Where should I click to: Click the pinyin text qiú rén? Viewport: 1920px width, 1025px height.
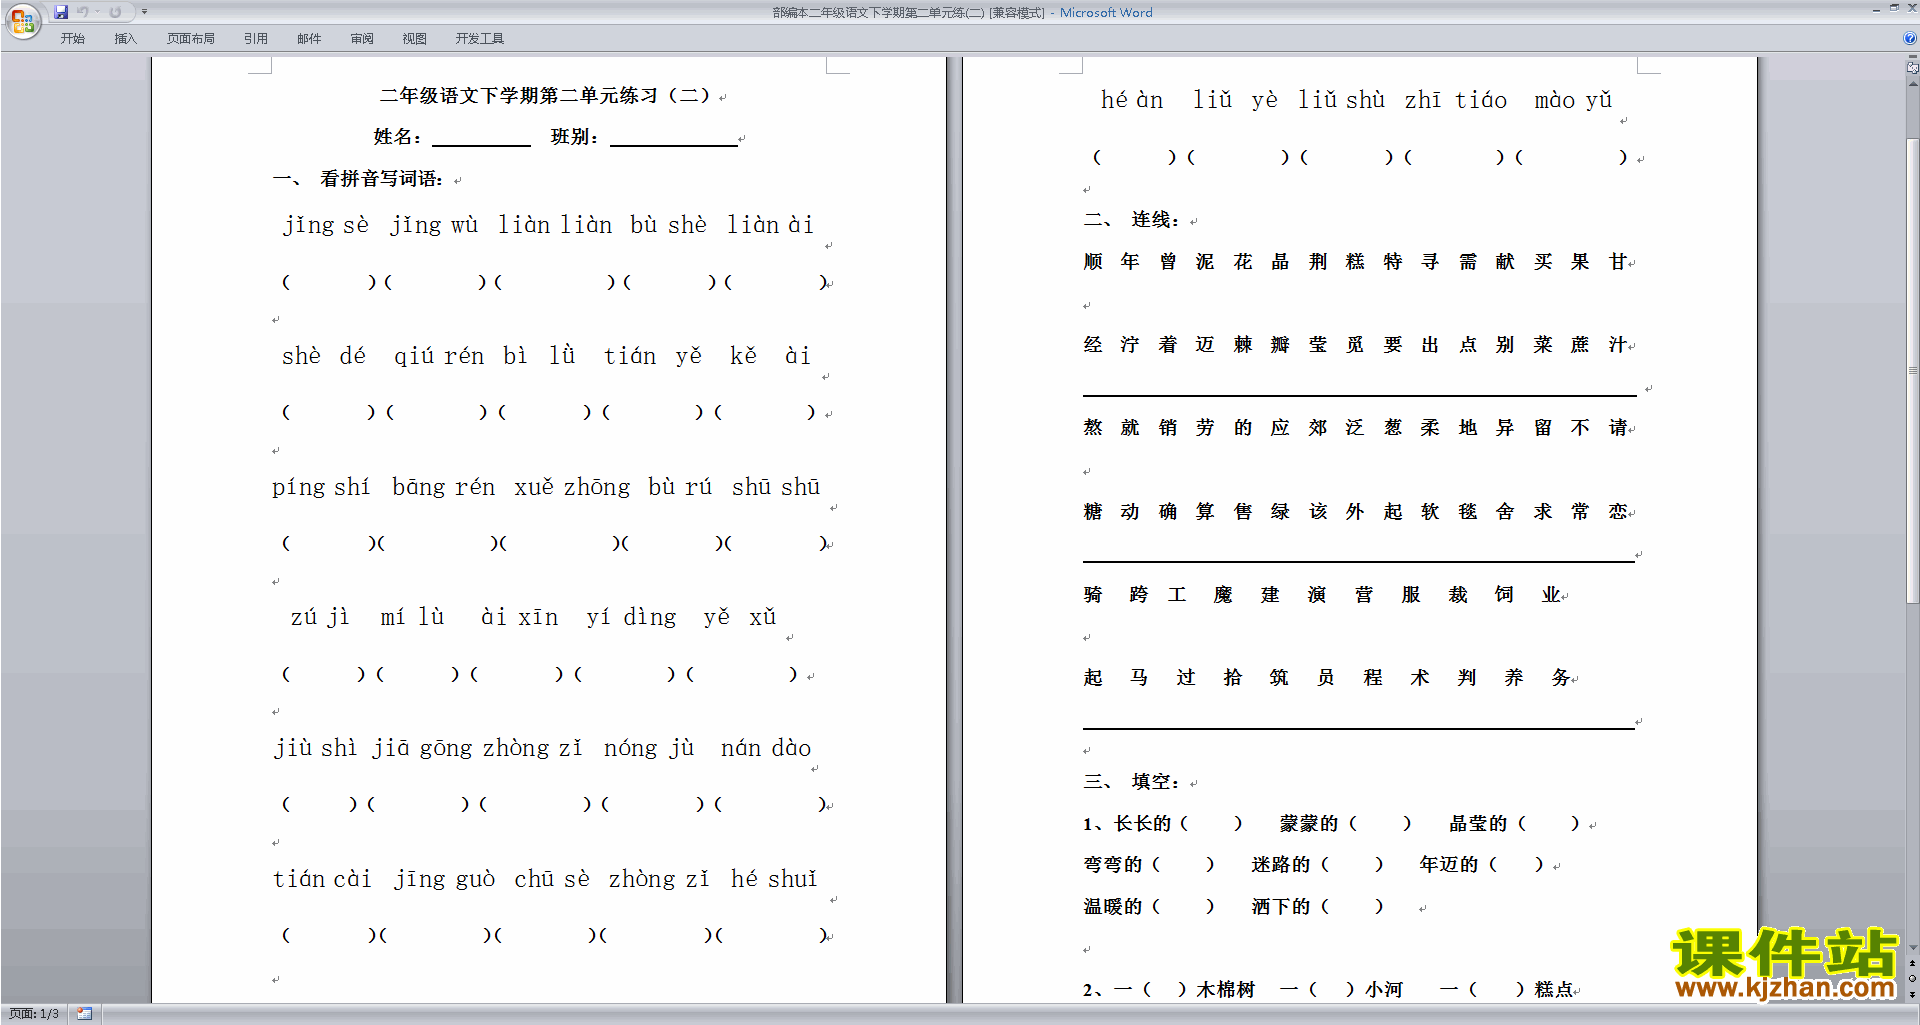pos(439,356)
